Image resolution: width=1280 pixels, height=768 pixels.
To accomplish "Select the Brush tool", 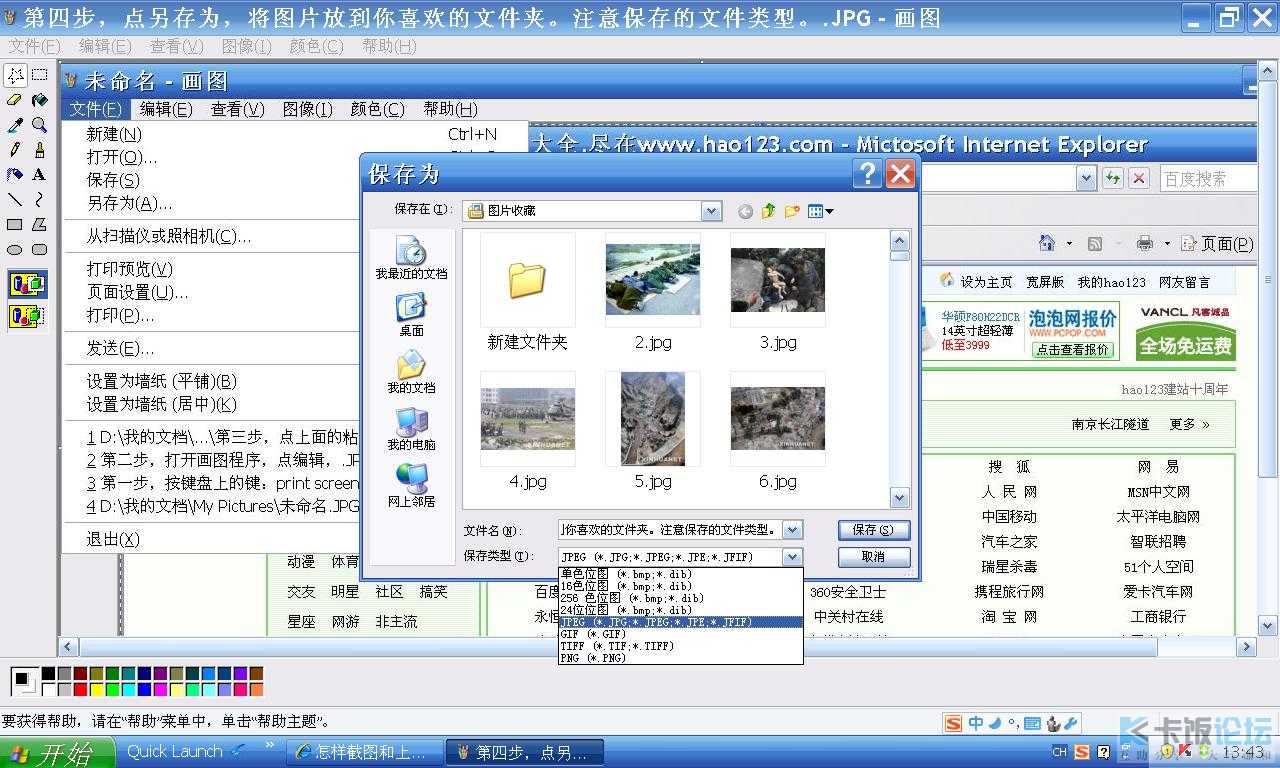I will [39, 150].
